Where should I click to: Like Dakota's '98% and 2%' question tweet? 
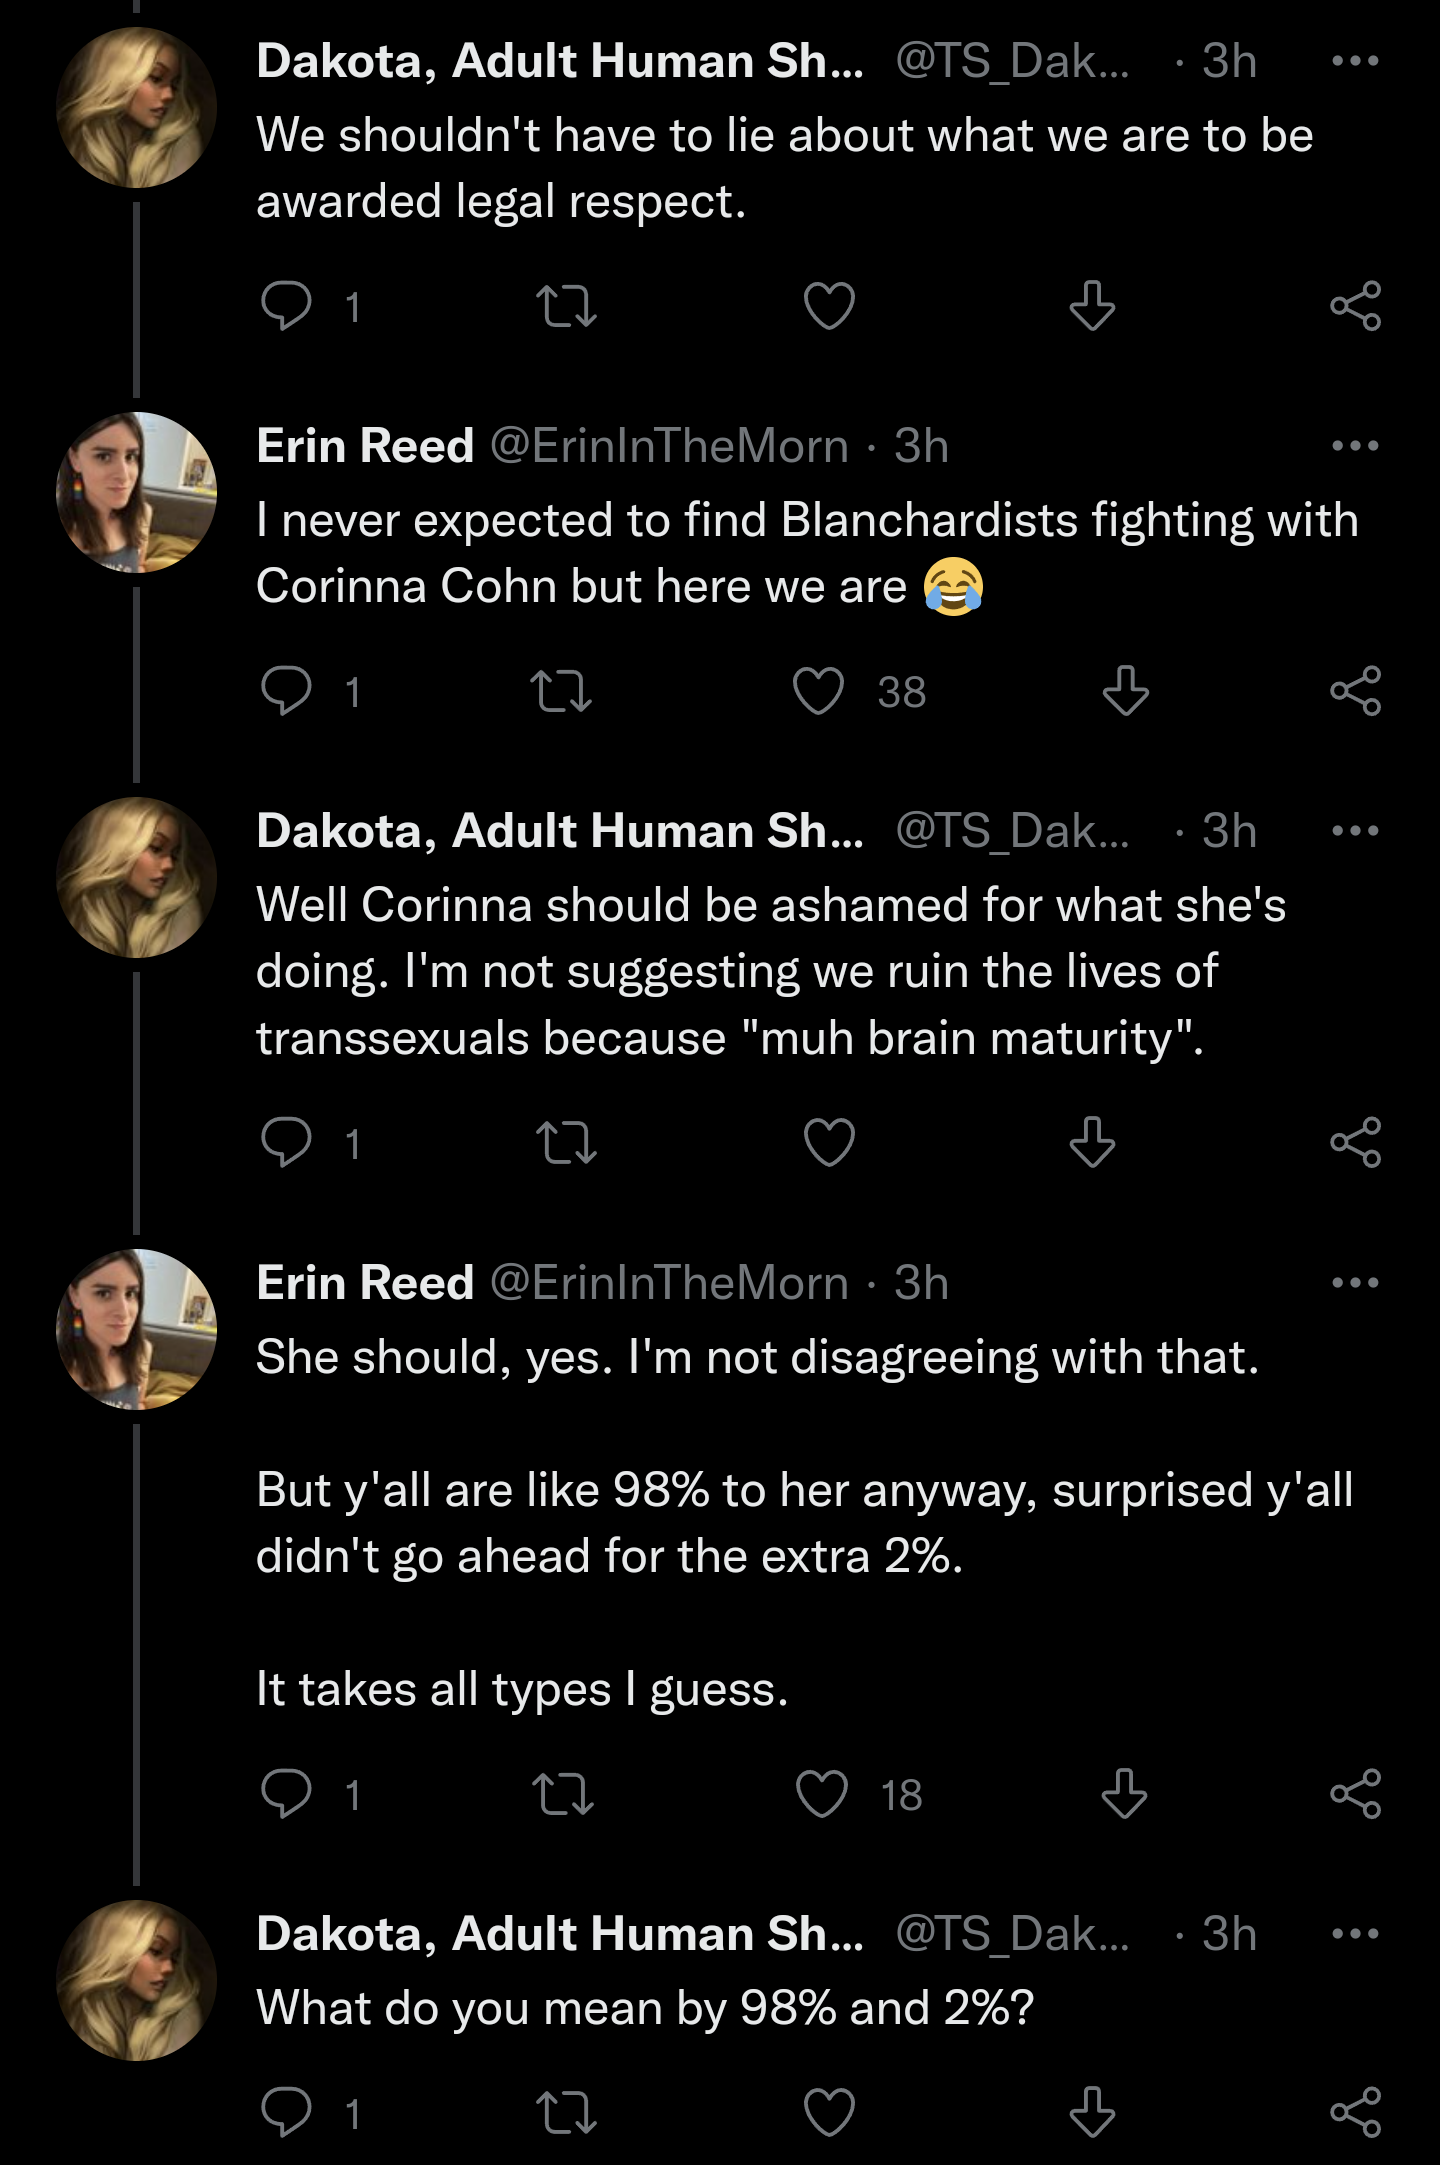[829, 2112]
